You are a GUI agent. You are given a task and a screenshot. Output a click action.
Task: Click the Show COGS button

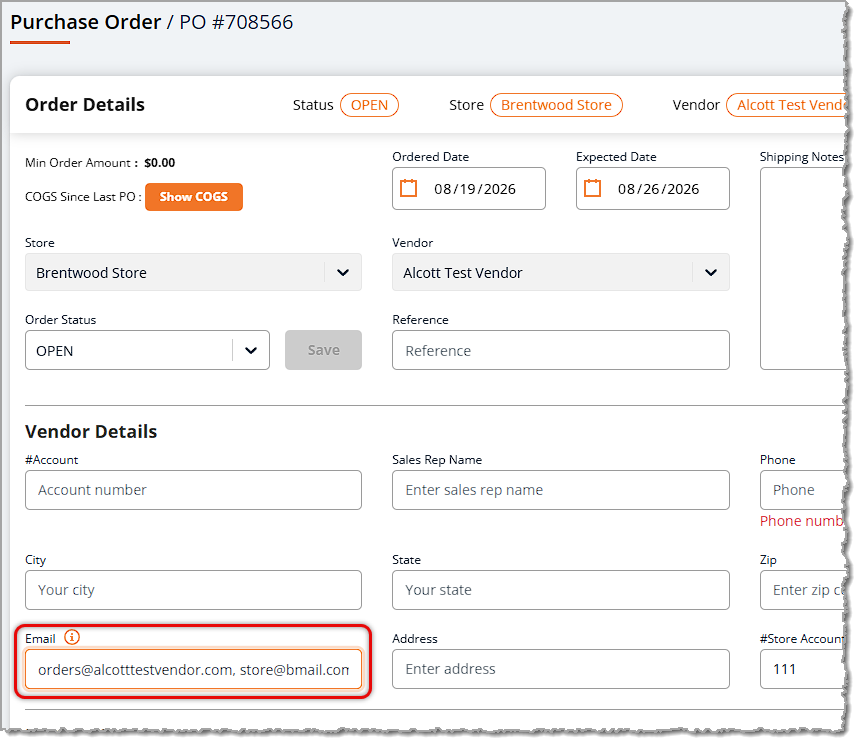click(x=194, y=197)
